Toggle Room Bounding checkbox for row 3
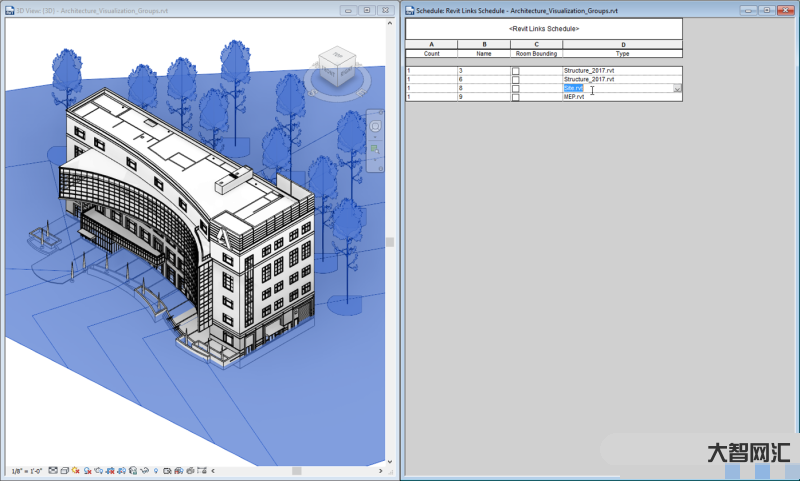Image resolution: width=800 pixels, height=481 pixels. point(516,71)
